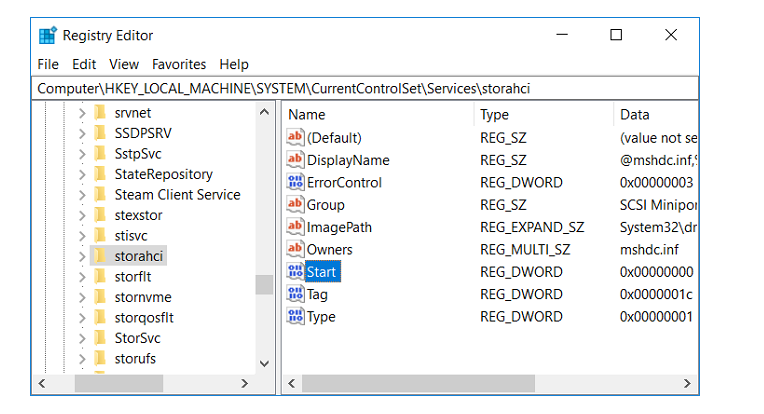Click the DWORD icon for Type value
Image resolution: width=764 pixels, height=414 pixels.
pos(295,317)
